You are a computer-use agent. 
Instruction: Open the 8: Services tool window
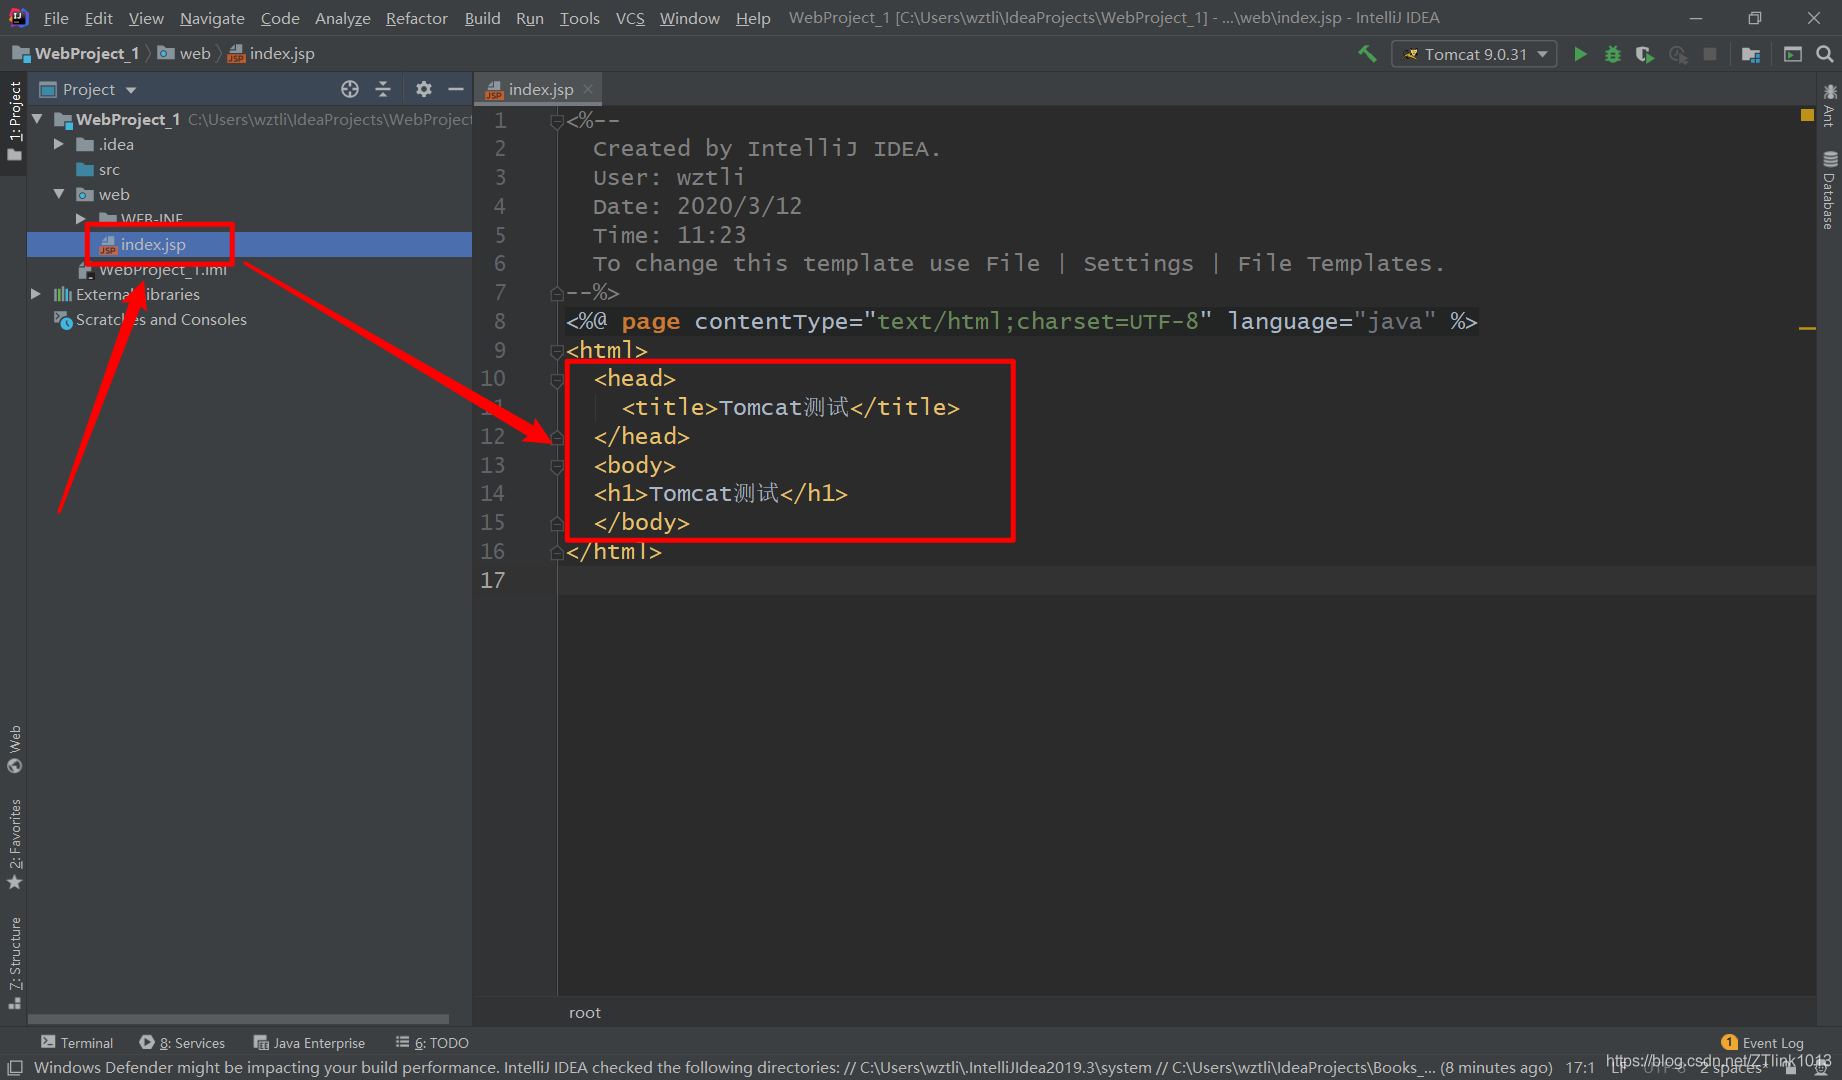click(x=182, y=1042)
